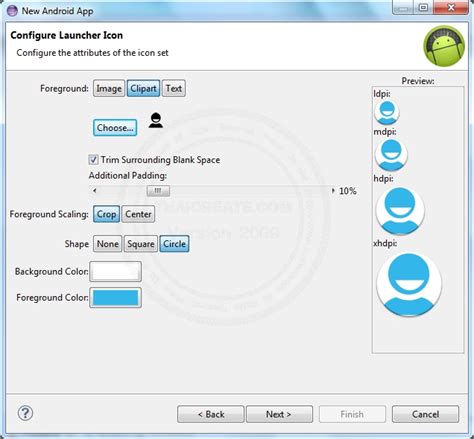Screen dimensions: 474x439
Task: Click the mdpi preview icon
Action: tap(391, 155)
